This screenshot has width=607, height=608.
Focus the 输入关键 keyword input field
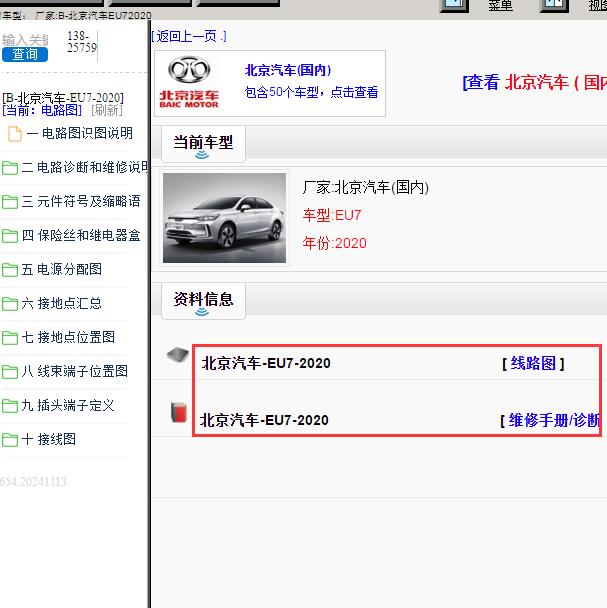point(25,40)
